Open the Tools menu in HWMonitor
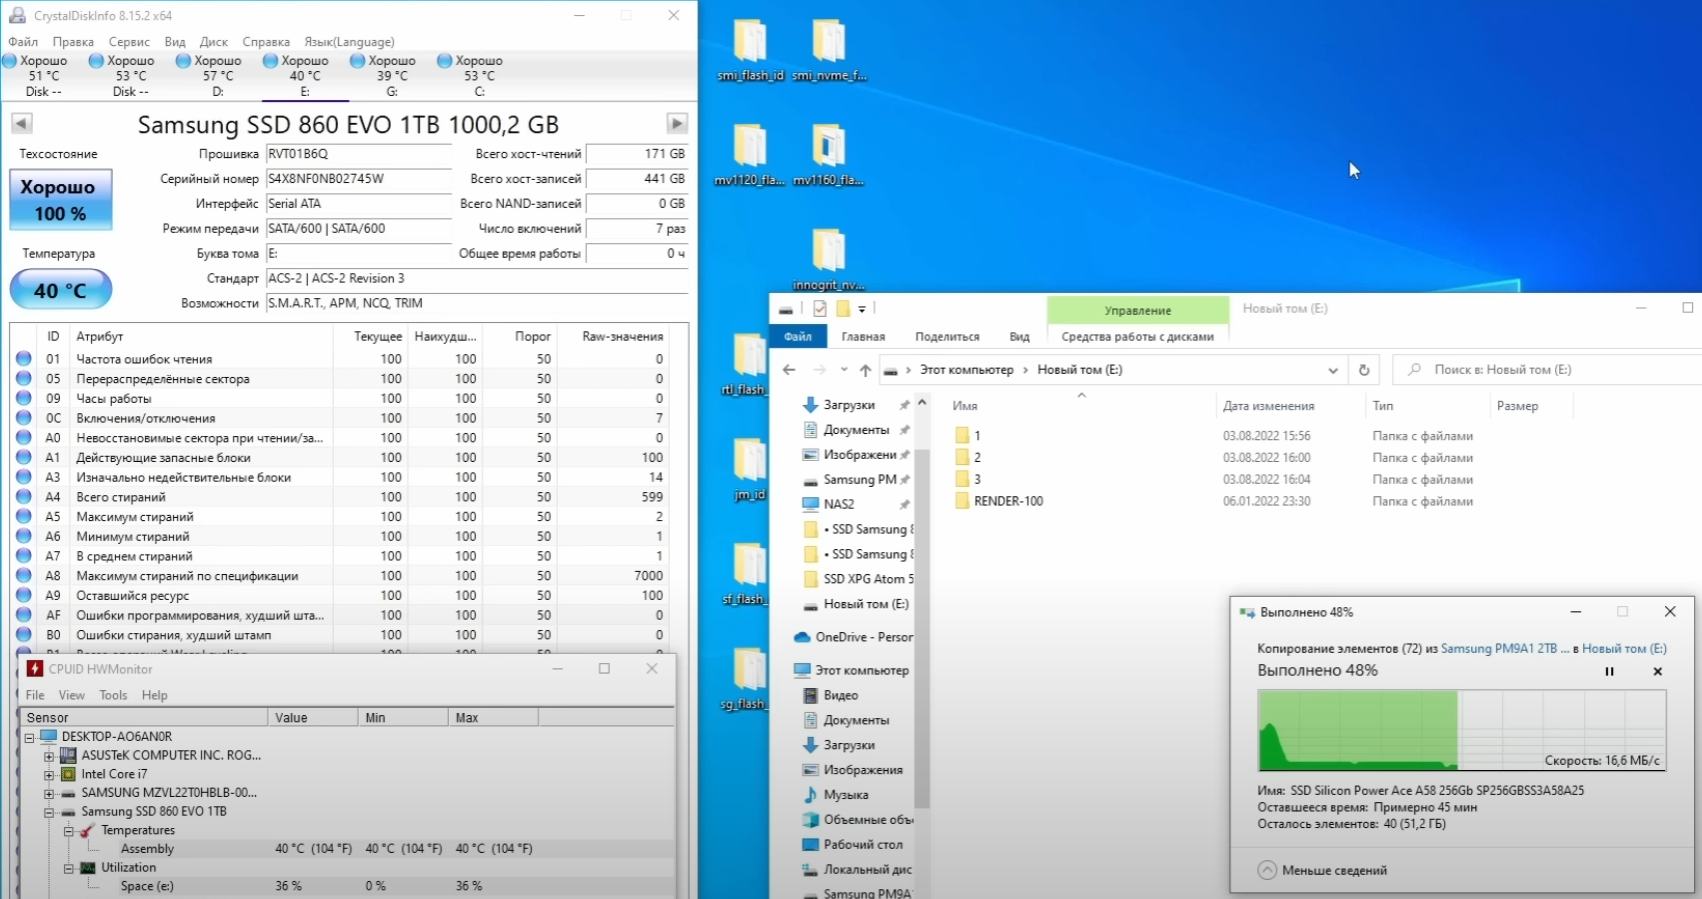The height and width of the screenshot is (899, 1702). tap(113, 695)
